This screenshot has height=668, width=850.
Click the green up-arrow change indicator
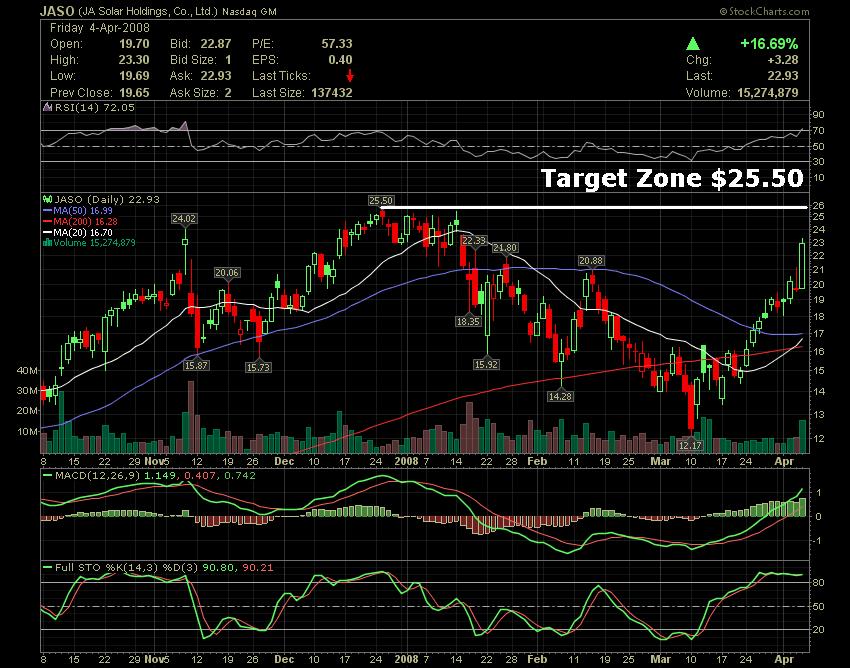coord(692,44)
